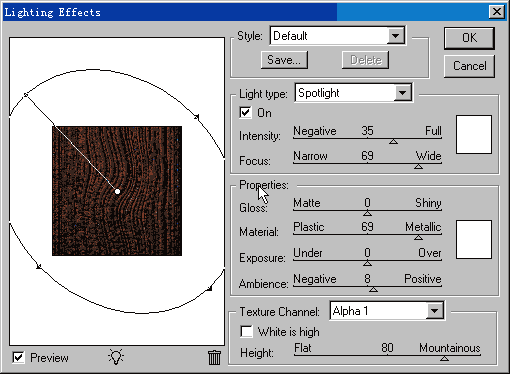Click the Intensity slider triangle handle

[x=393, y=142]
